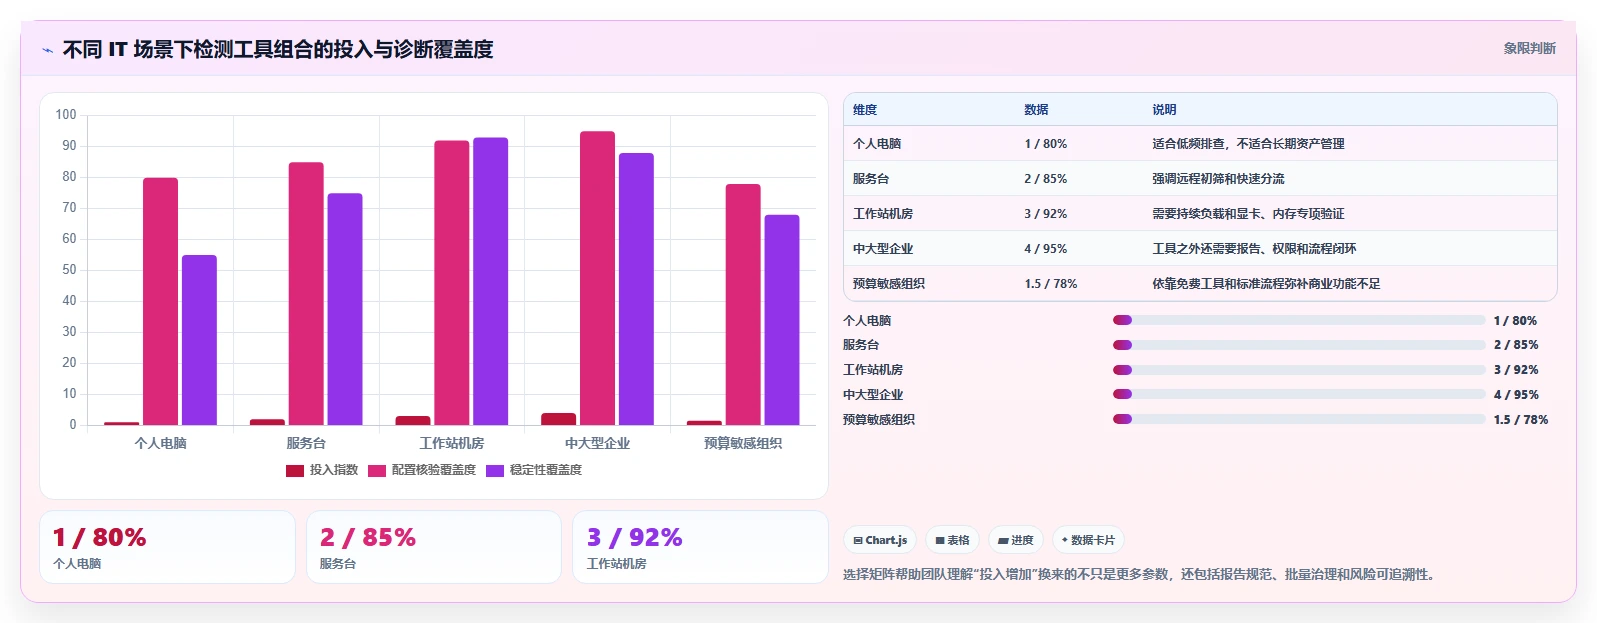This screenshot has width=1597, height=623.
Task: Select the 表格 tag chip
Action: 952,540
